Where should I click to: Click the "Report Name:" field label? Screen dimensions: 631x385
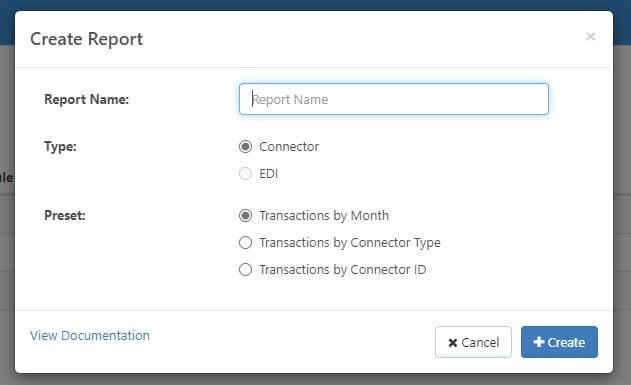click(87, 99)
